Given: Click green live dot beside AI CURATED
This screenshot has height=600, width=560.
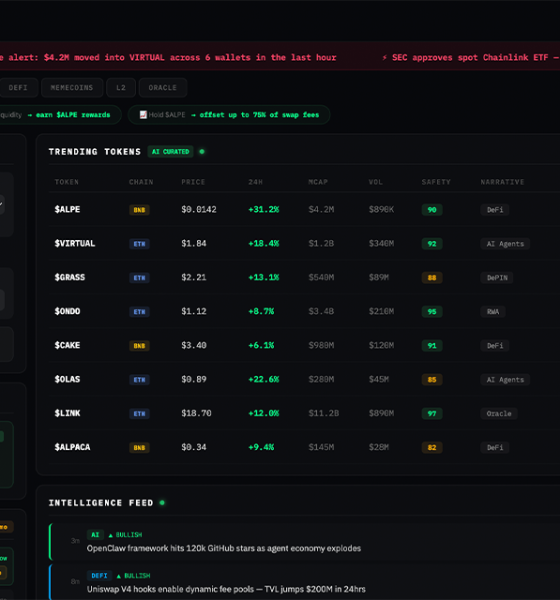Looking at the screenshot, I should pos(202,152).
